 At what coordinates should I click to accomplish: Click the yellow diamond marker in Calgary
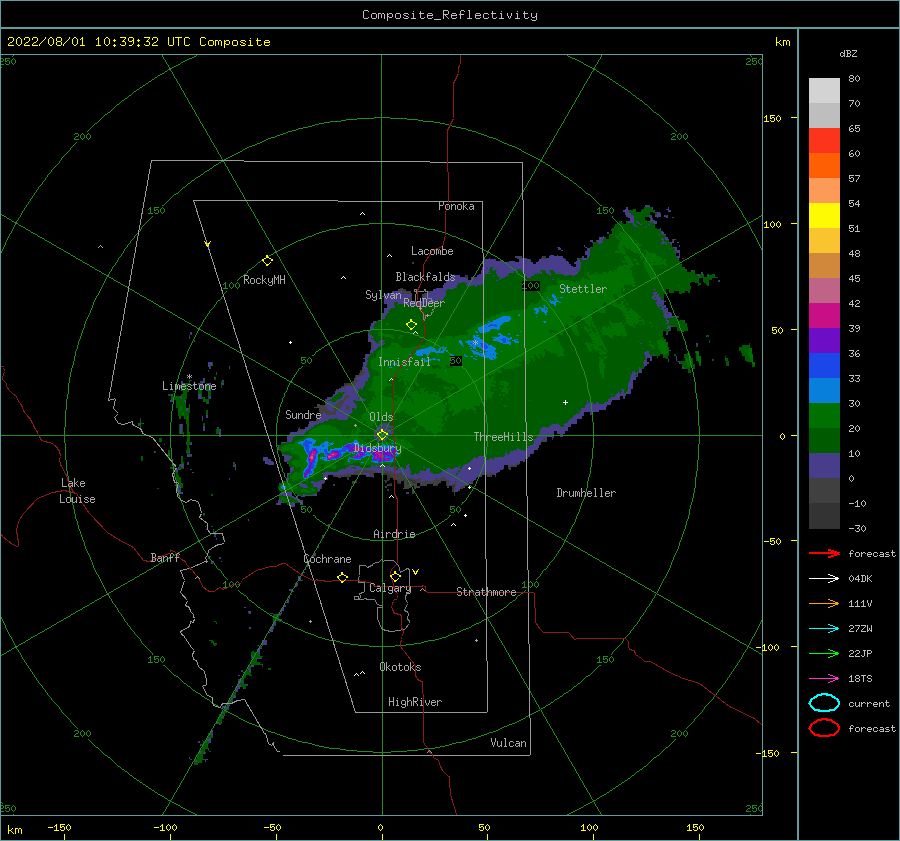click(x=395, y=576)
